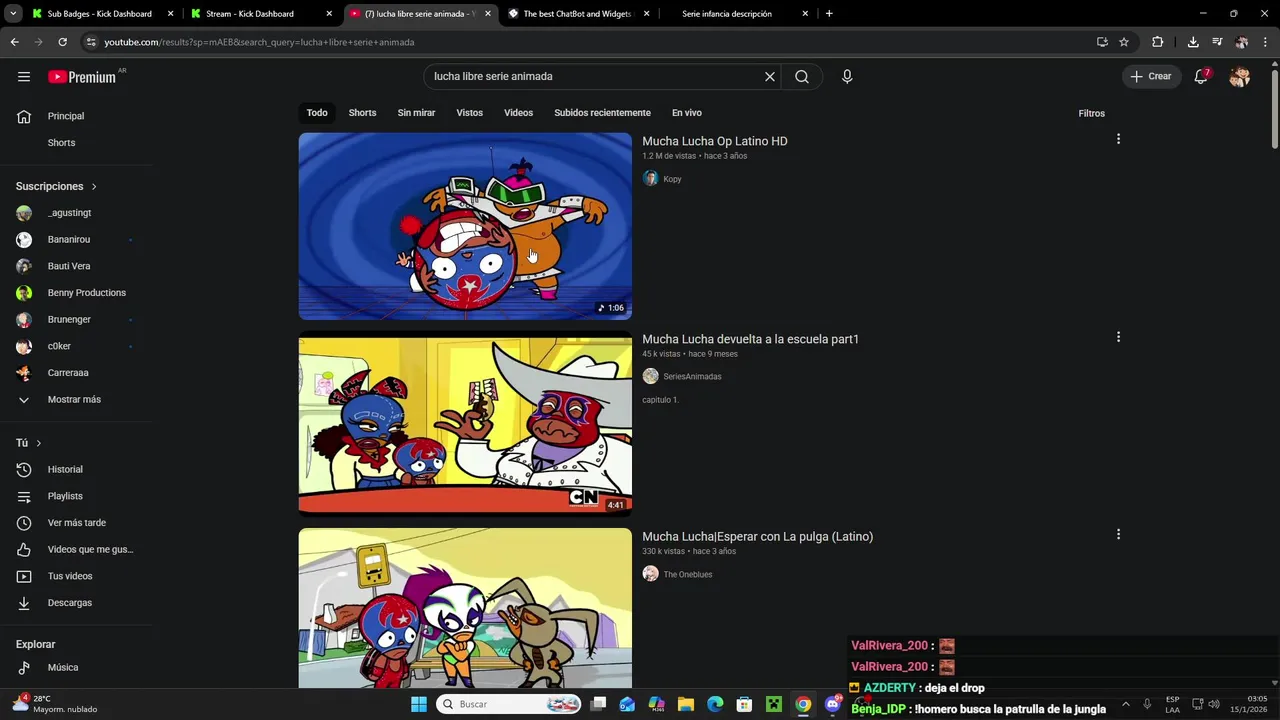
Task: Open Ver más tarde list
Action: 76,523
